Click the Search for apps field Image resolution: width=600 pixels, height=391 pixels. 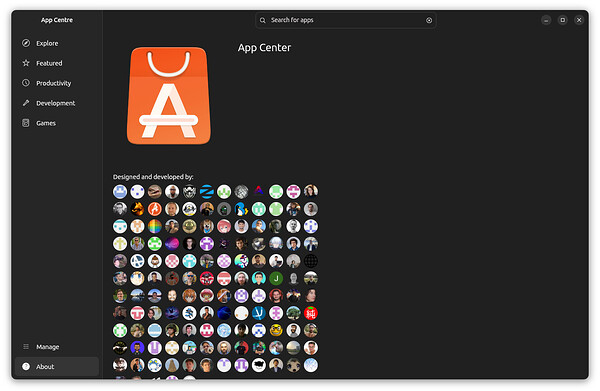(346, 20)
